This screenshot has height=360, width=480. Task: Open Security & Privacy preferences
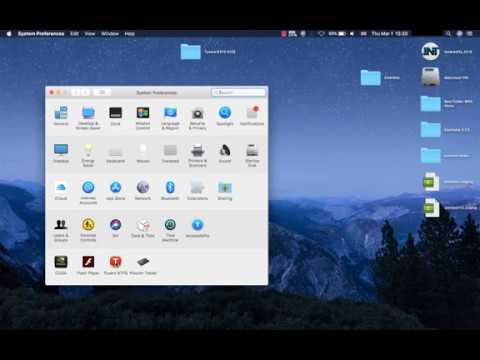(x=197, y=118)
